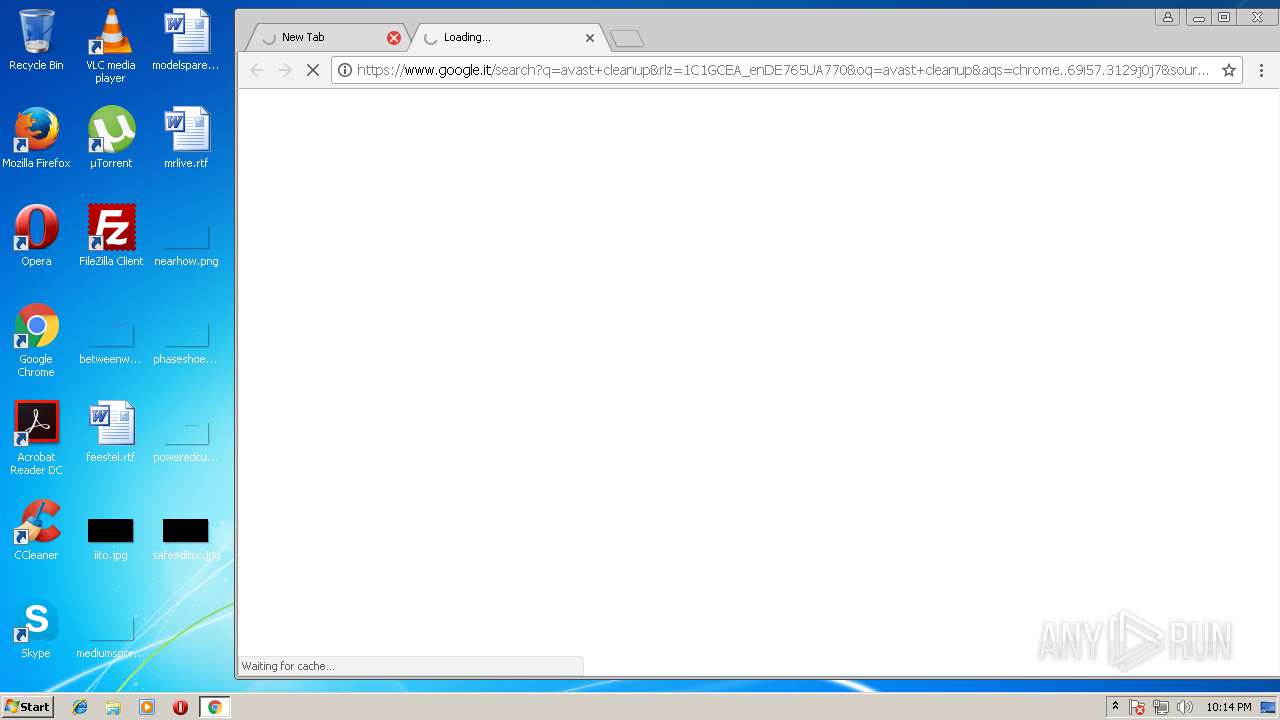Open Windows Media Player from taskbar
1280x720 pixels.
(147, 707)
